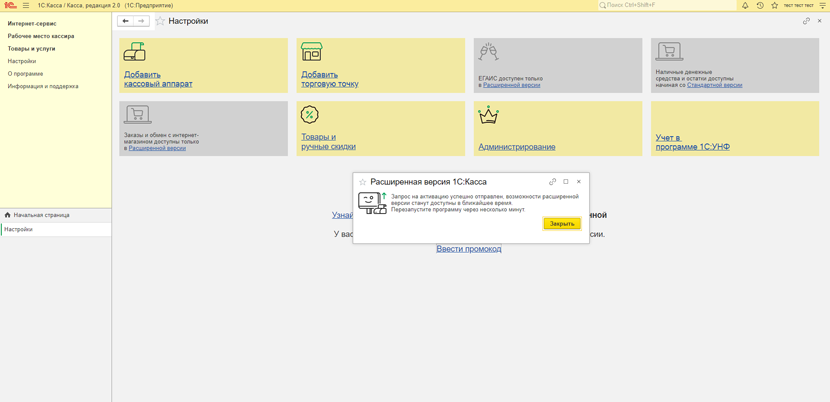Click the crown Администрирование icon
830x402 pixels.
(x=488, y=116)
